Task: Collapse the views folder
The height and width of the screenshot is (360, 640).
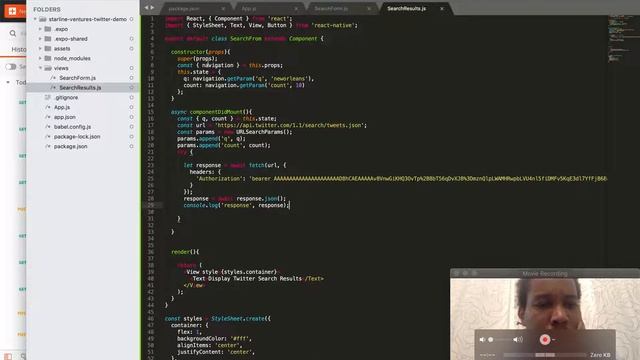Action: pyautogui.click(x=40, y=68)
